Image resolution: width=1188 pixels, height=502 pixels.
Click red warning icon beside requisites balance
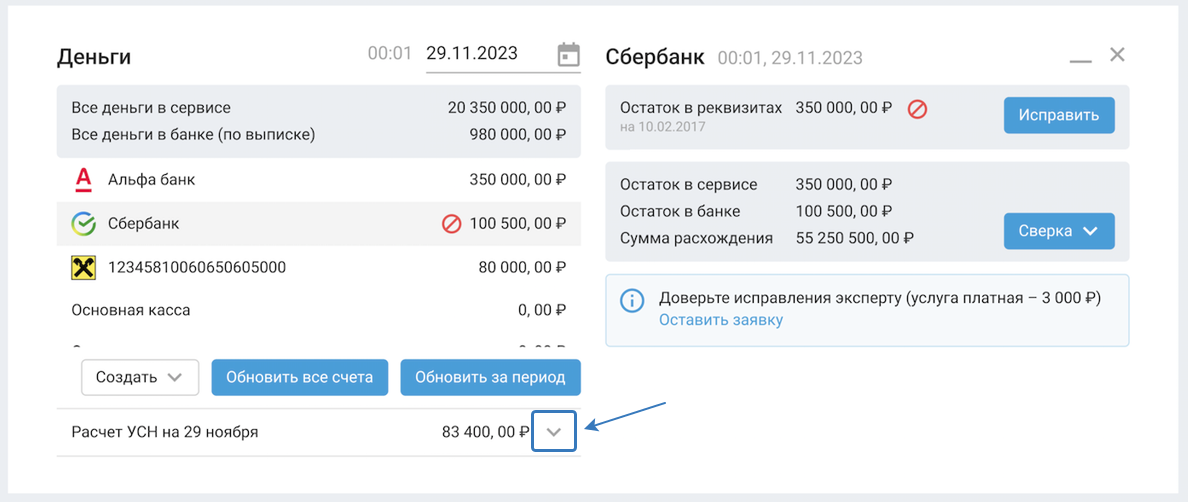tap(917, 108)
